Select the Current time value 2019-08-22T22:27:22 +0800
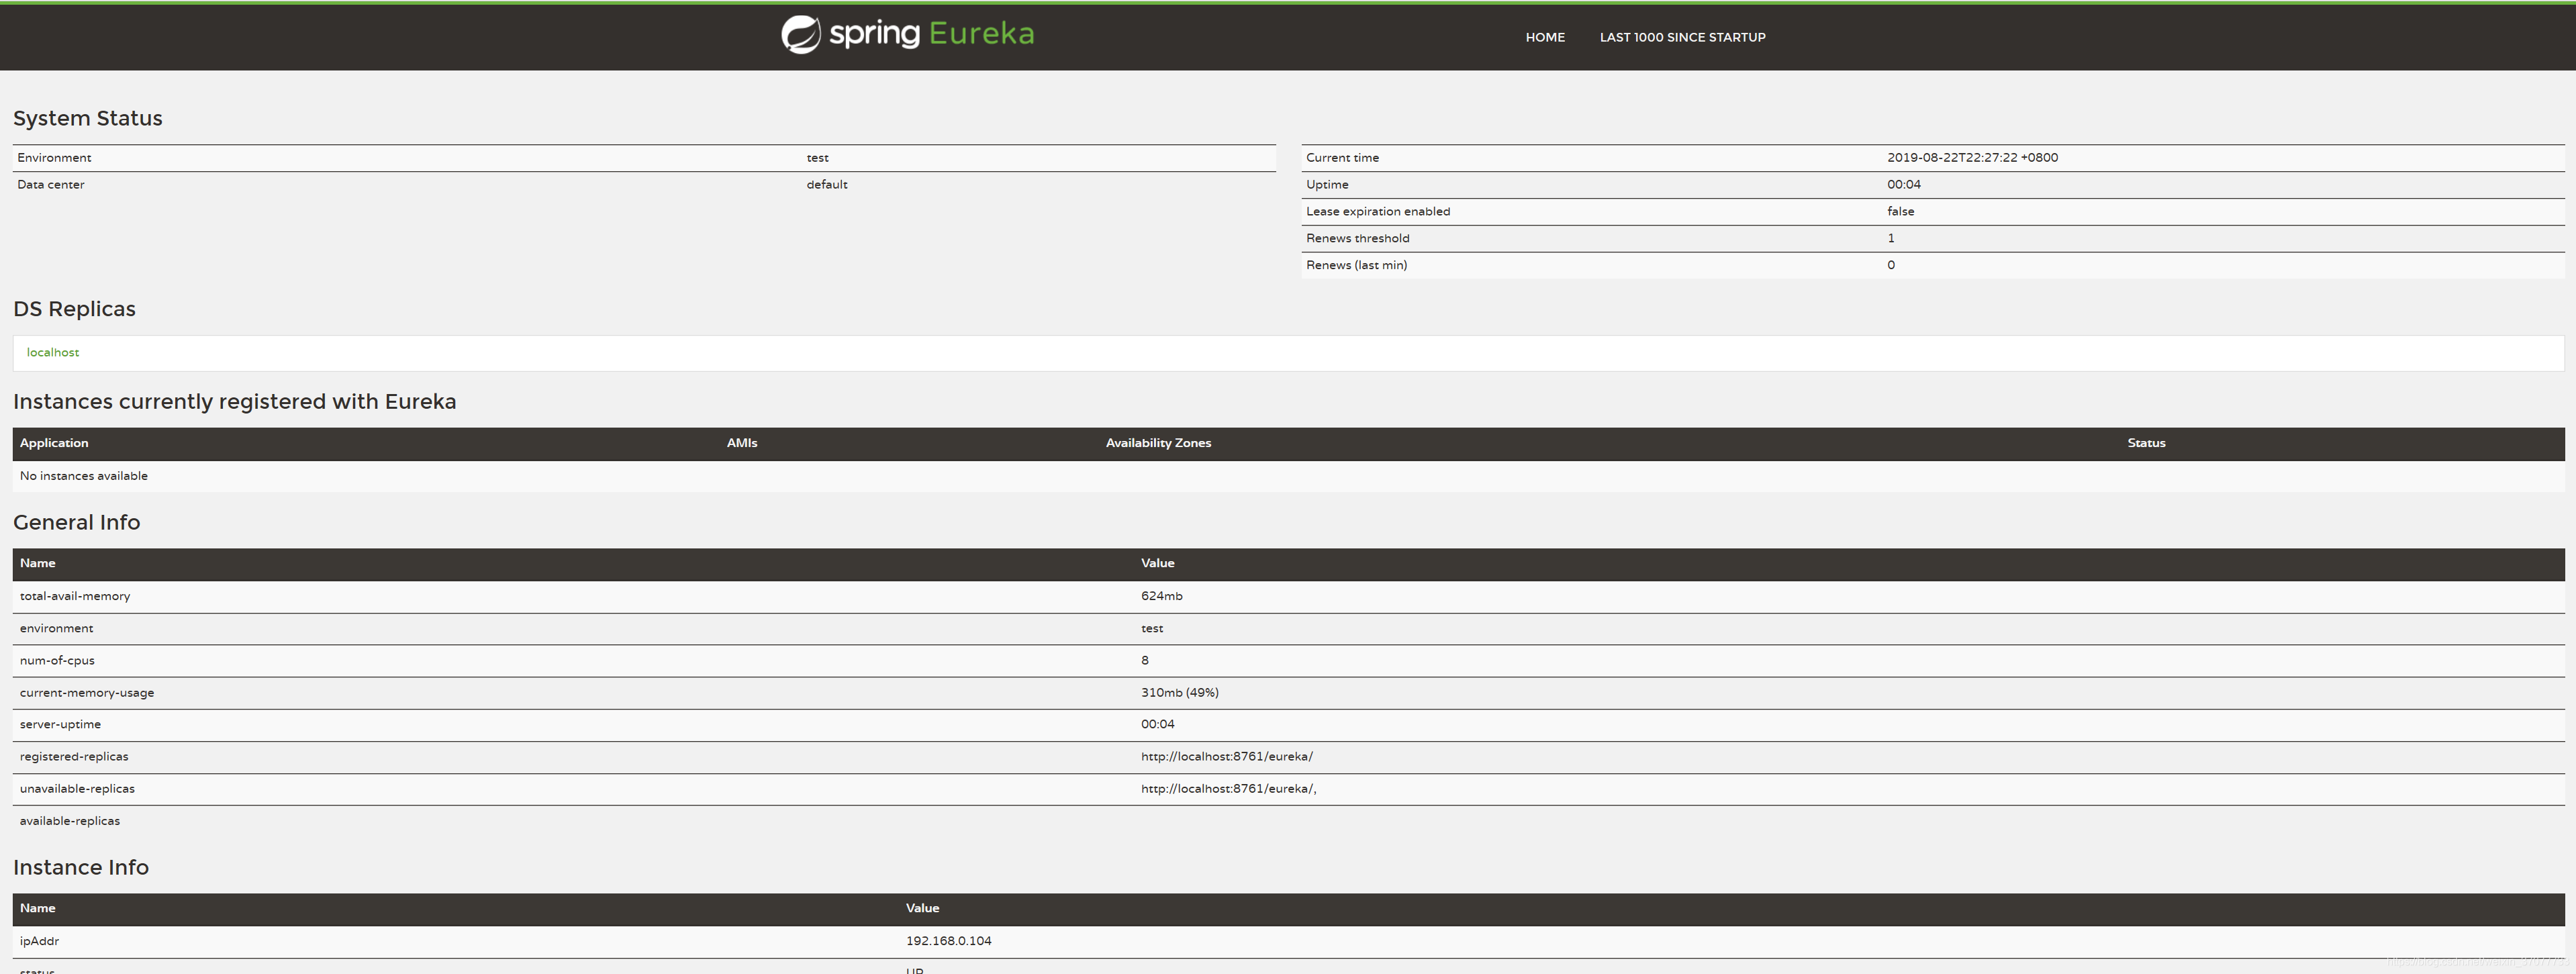2576x974 pixels. (x=1972, y=158)
